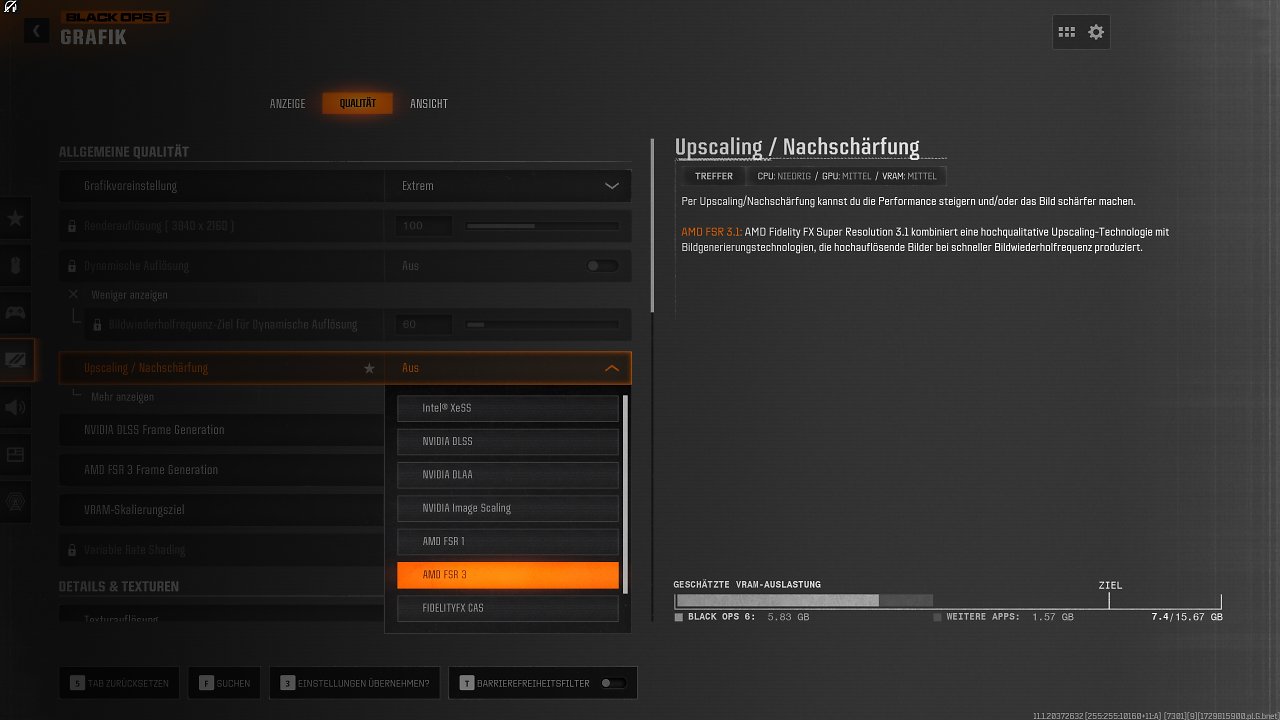Click the Renderauflösung slider
1280x720 pixels.
pyautogui.click(x=542, y=226)
